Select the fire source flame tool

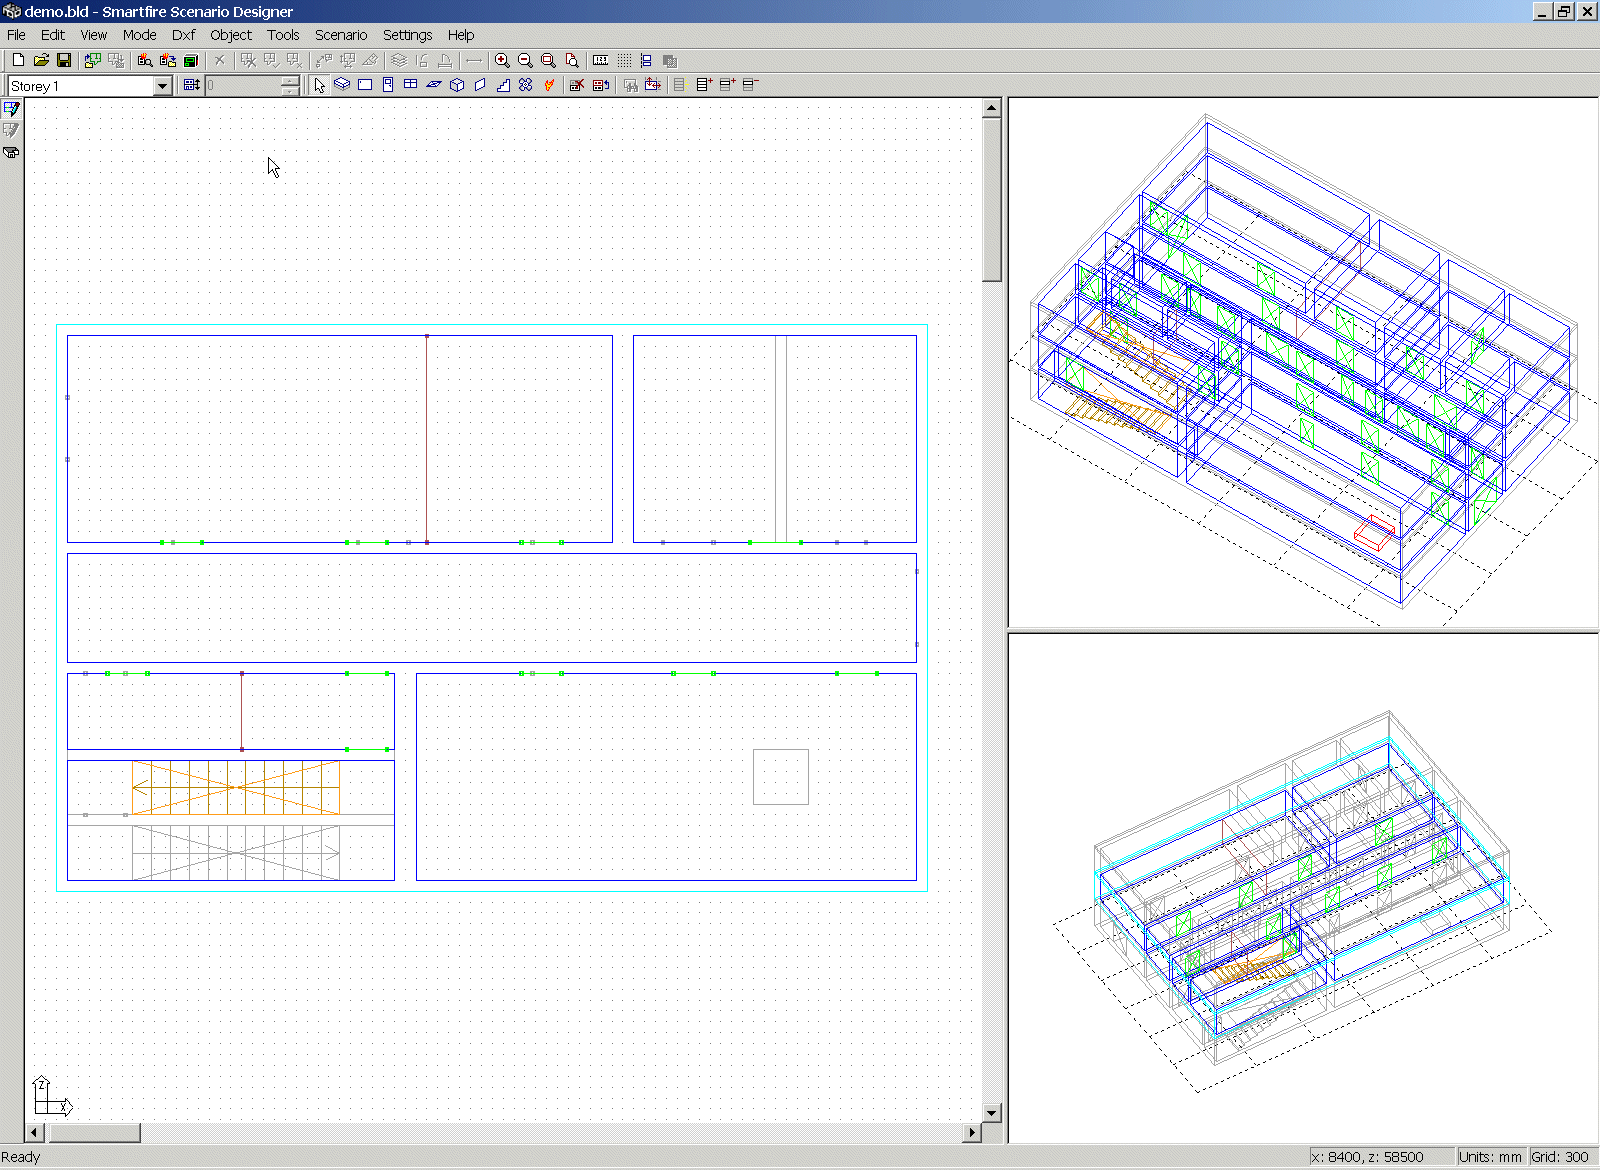549,85
